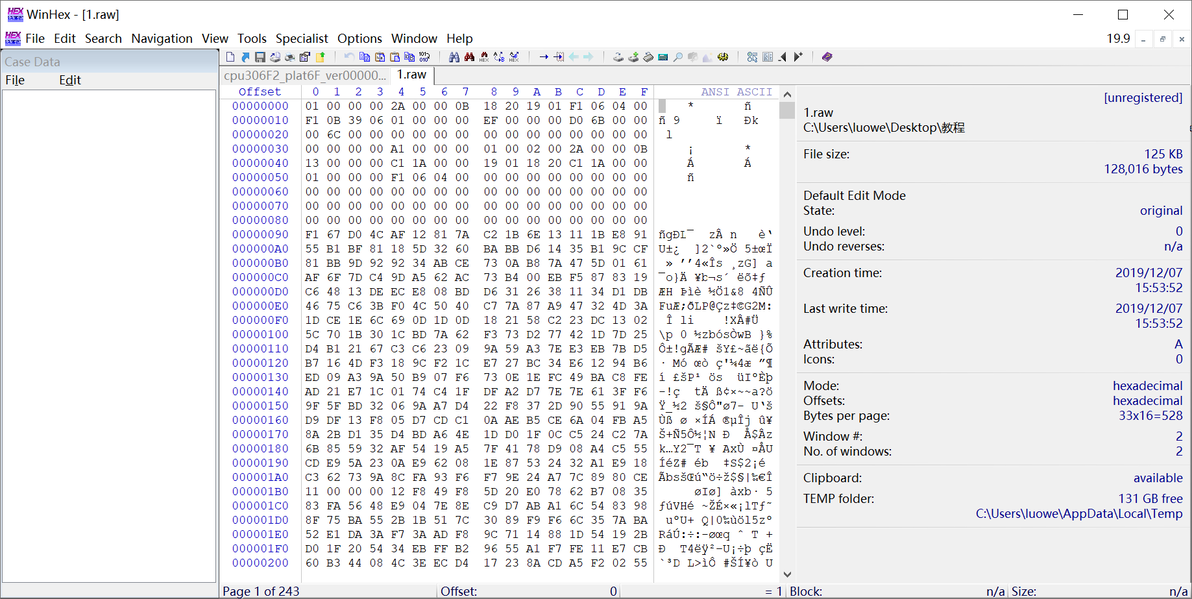
Task: Click the left black triangle toolbar icon
Action: 782,57
